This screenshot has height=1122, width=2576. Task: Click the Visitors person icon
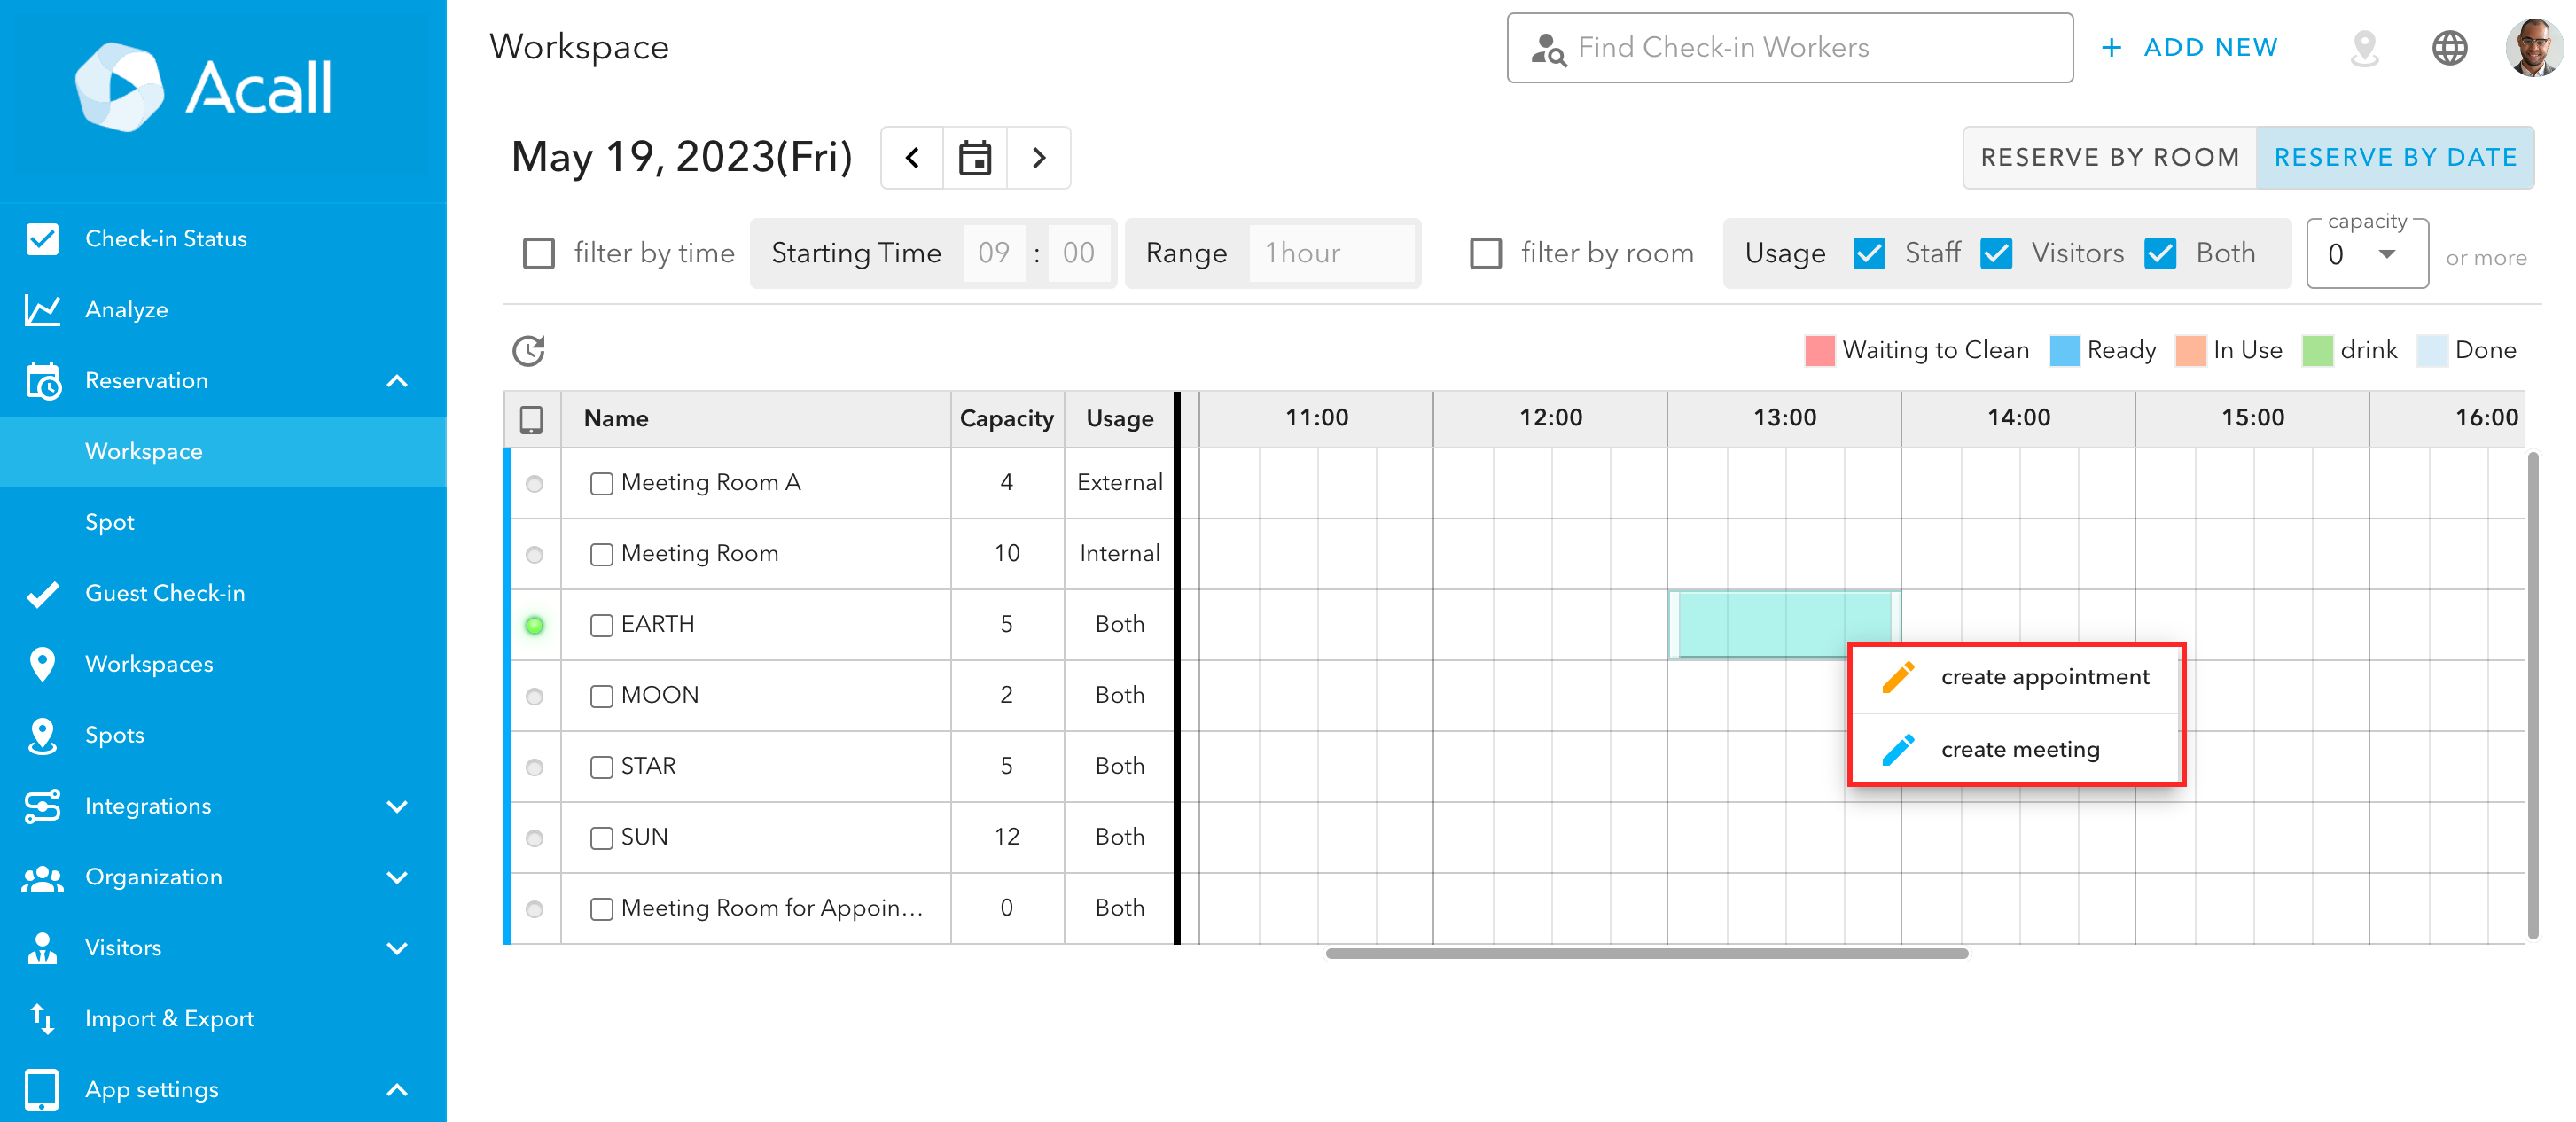(42, 948)
